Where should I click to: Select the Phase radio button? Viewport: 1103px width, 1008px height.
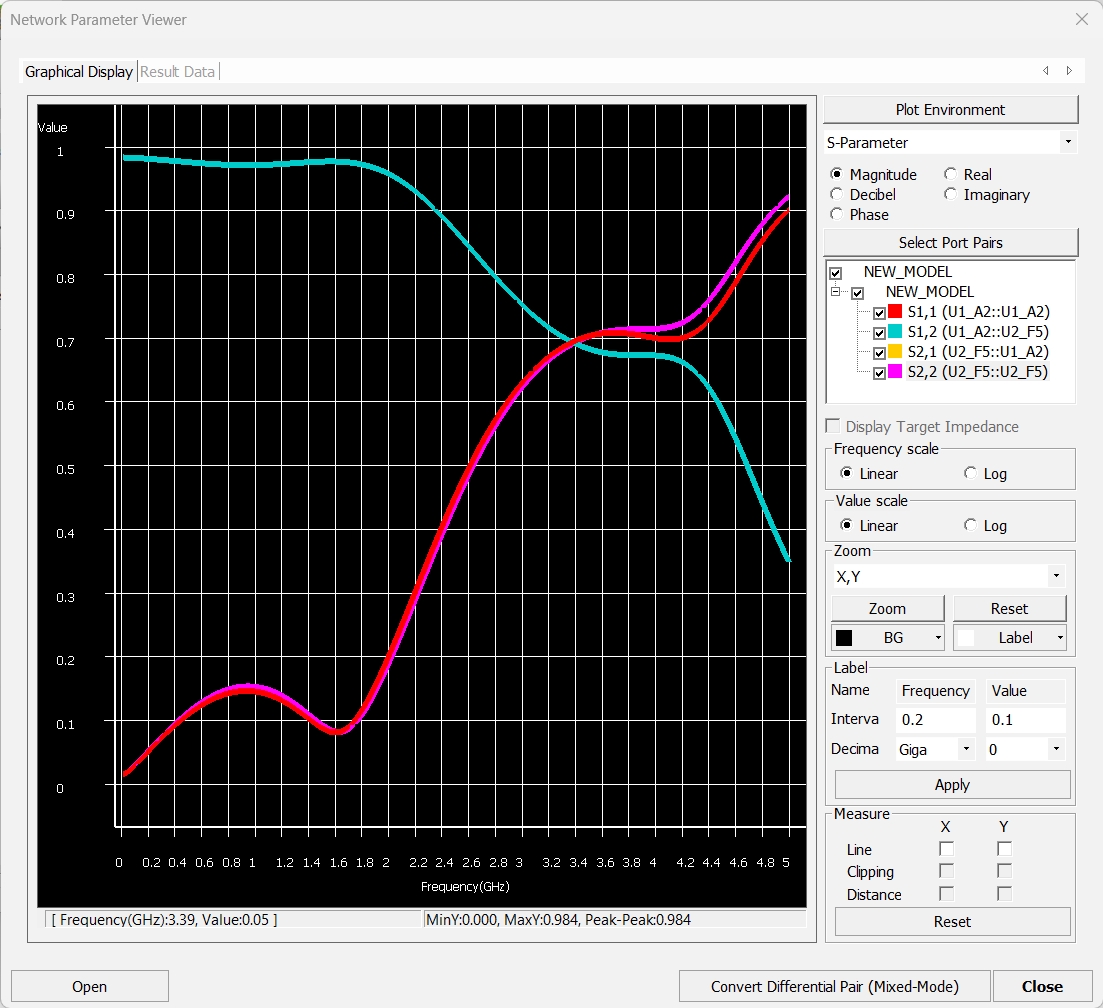(x=836, y=214)
